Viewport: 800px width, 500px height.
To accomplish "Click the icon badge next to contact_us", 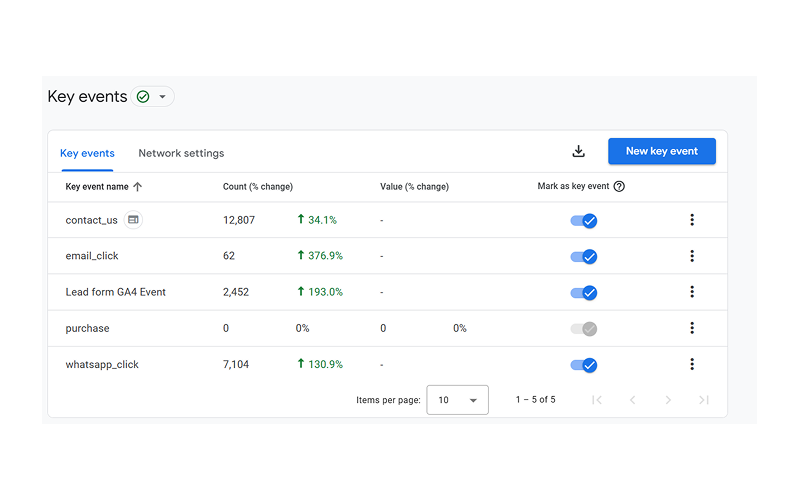I will pyautogui.click(x=133, y=220).
